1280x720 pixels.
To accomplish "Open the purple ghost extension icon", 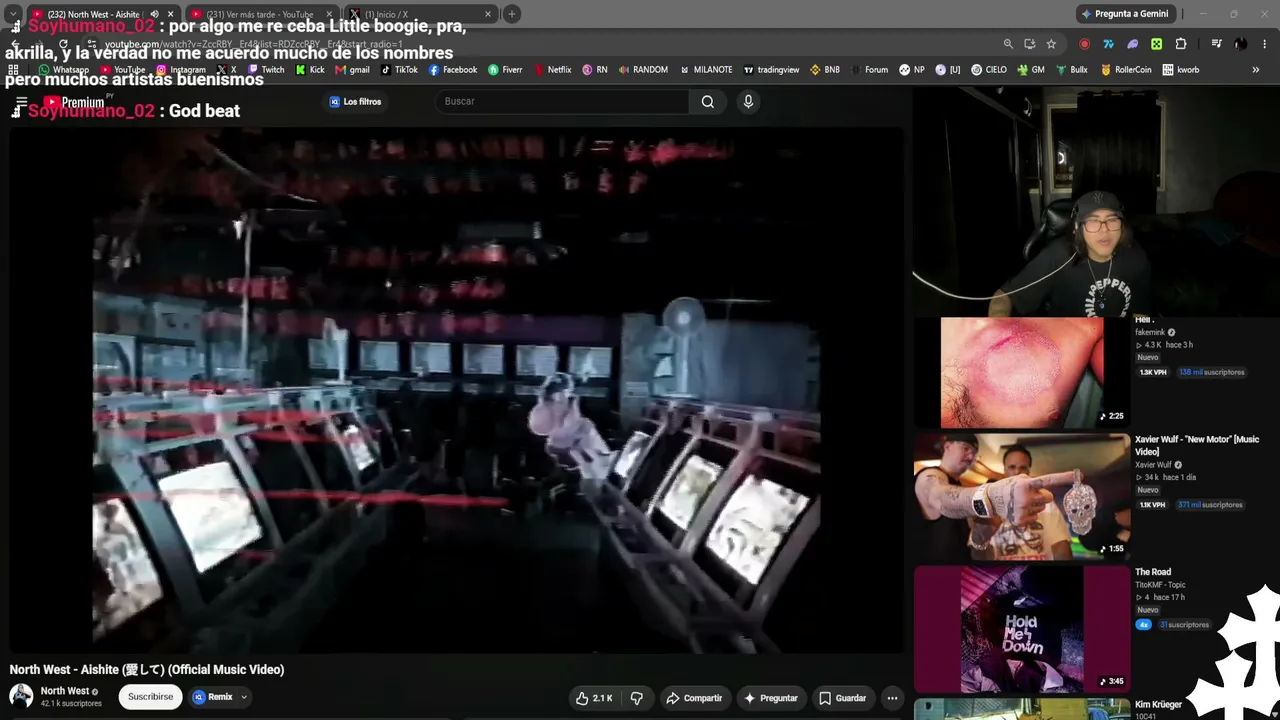I will pos(1133,44).
